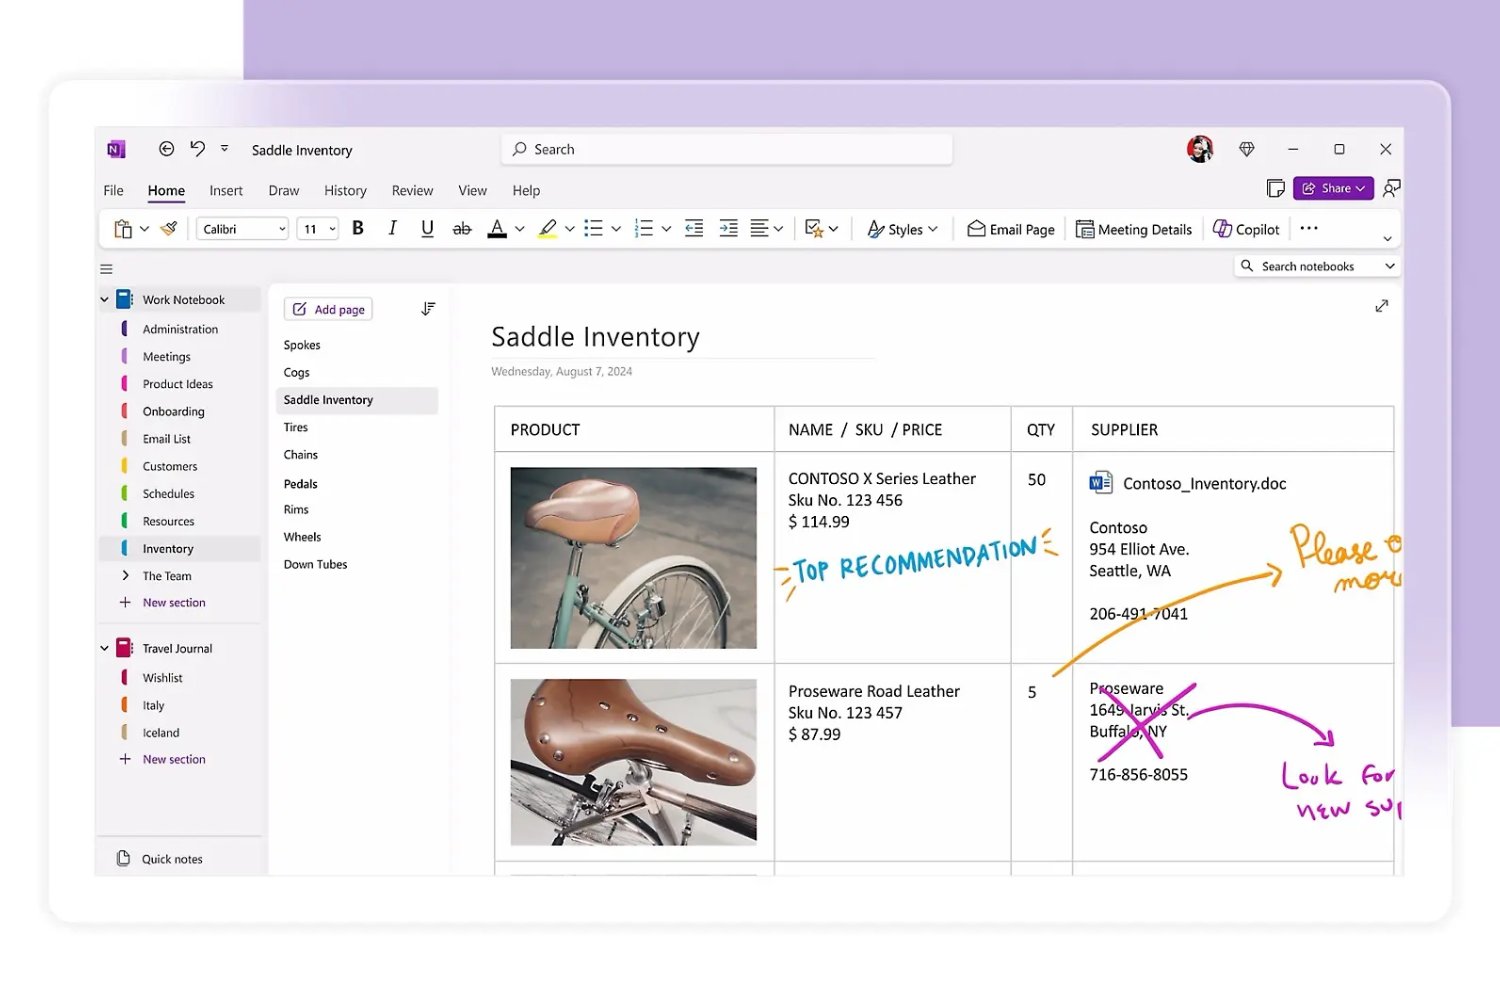
Task: Switch to the Draw tab
Action: [283, 191]
